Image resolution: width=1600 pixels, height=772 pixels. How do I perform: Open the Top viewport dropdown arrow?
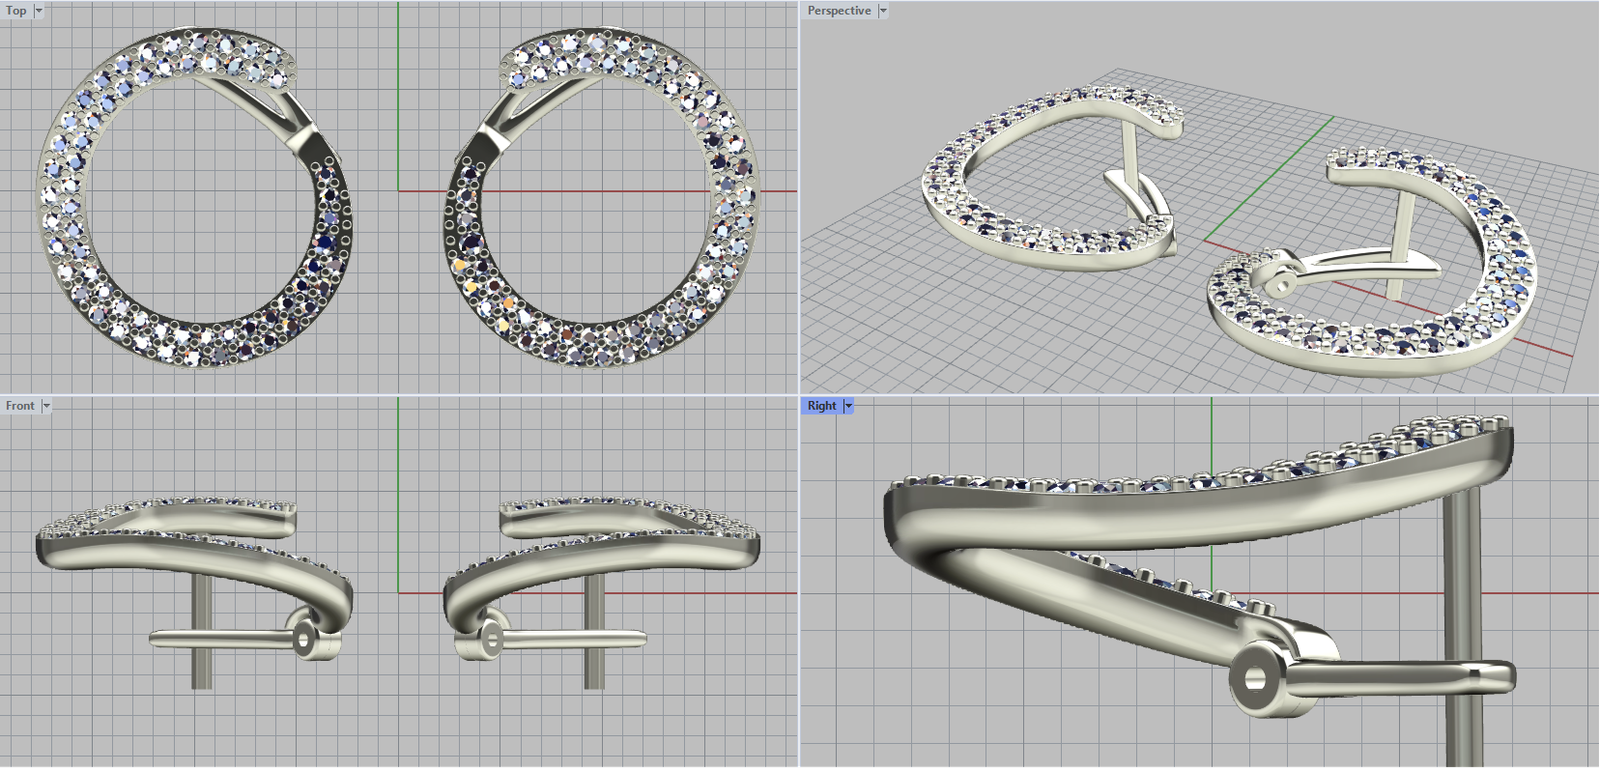point(39,11)
